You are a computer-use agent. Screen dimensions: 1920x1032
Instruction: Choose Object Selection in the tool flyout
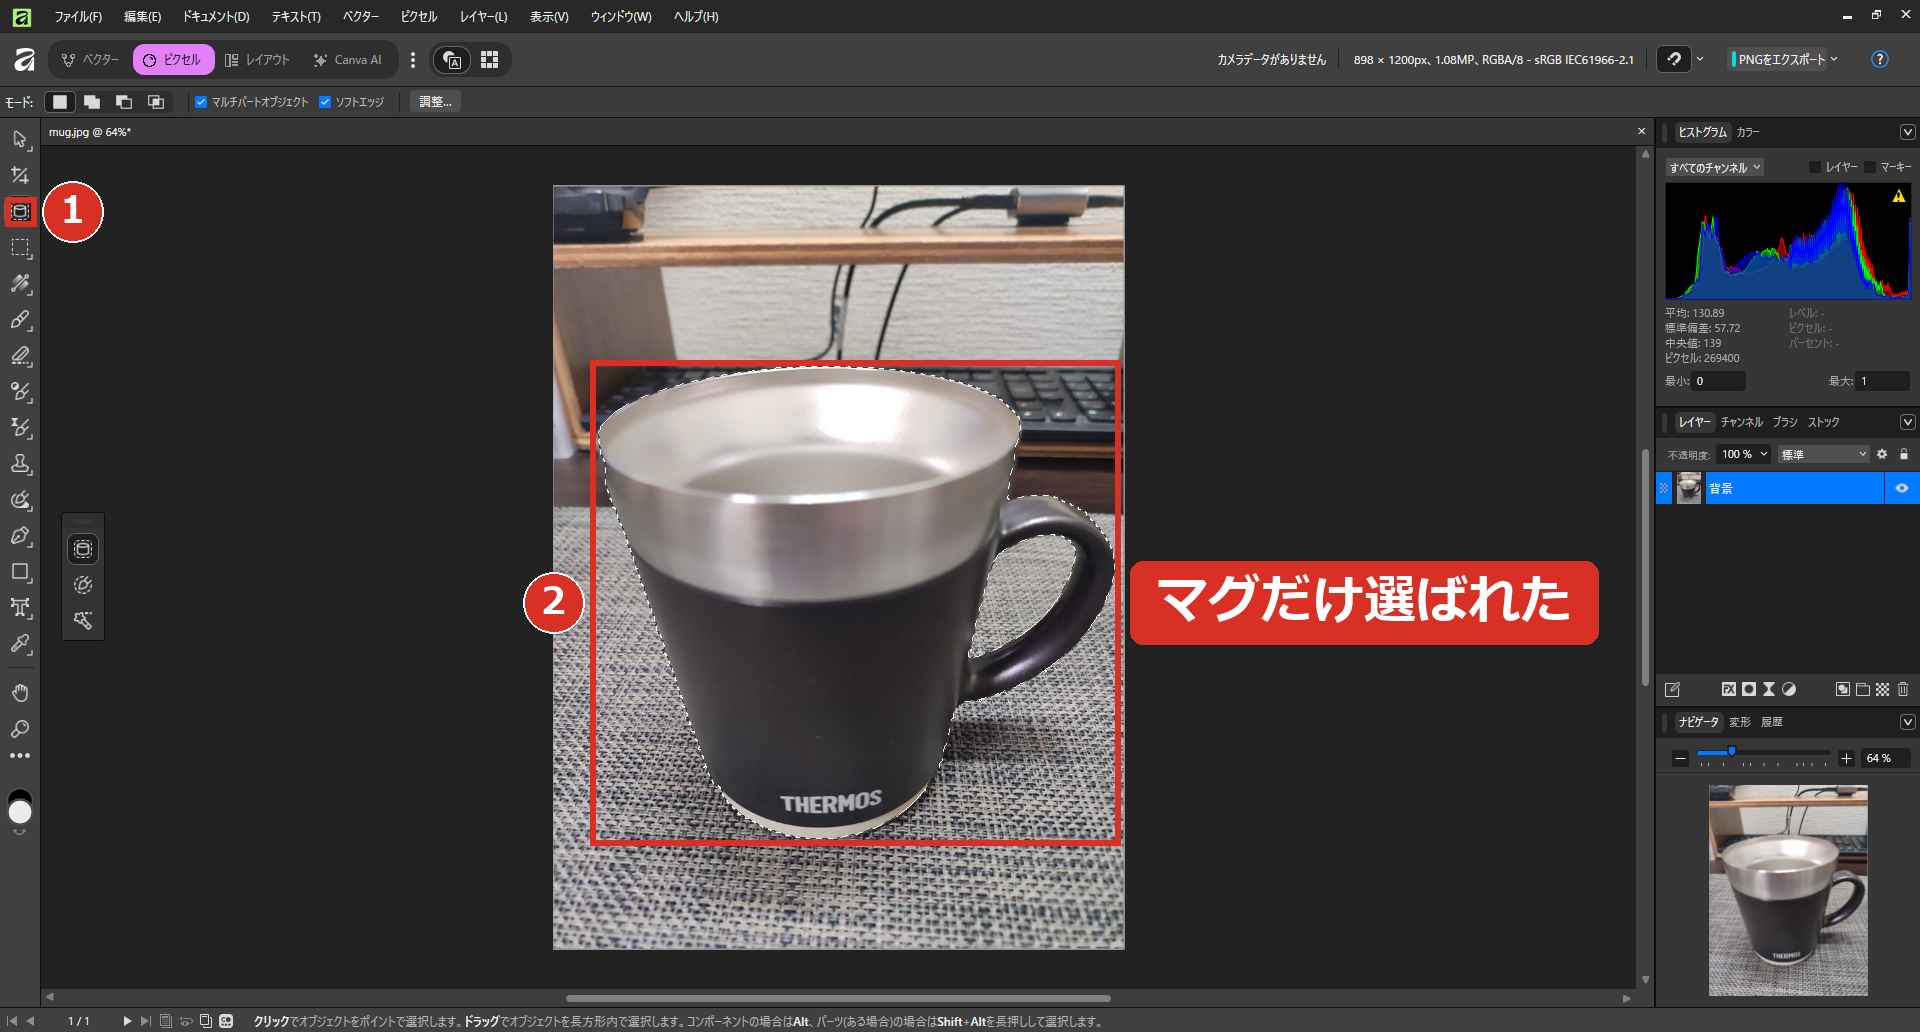83,549
